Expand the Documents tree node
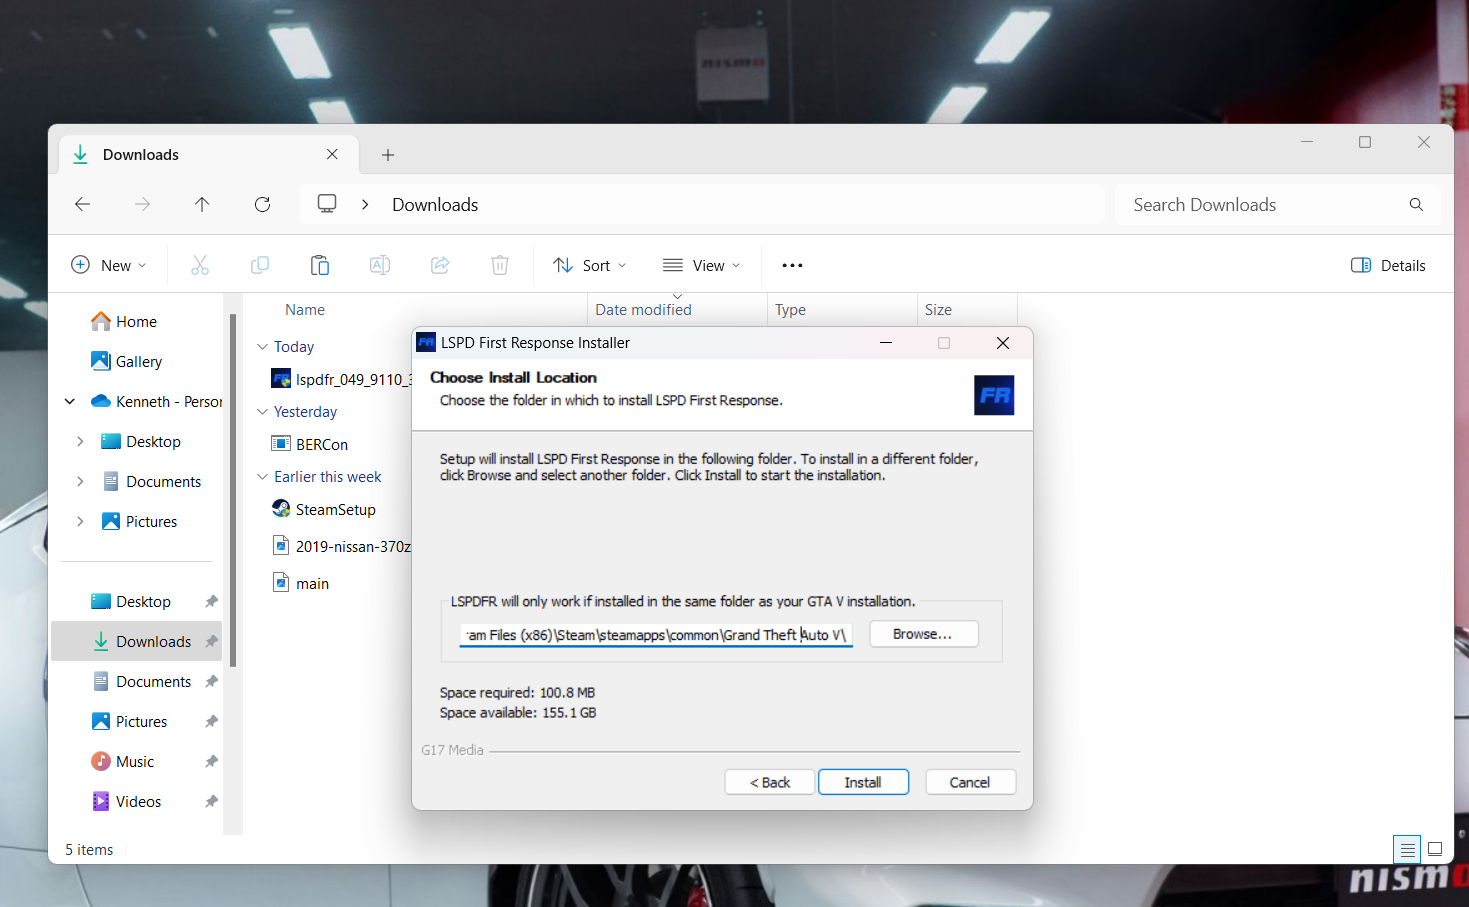 (80, 482)
